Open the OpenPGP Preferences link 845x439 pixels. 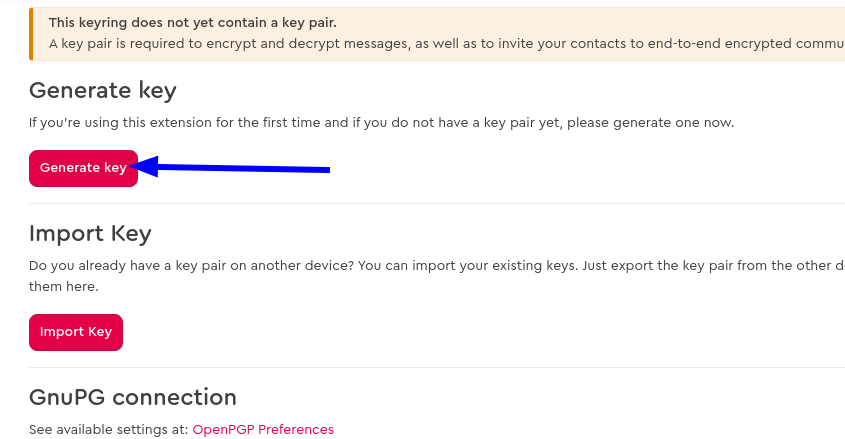[263, 429]
